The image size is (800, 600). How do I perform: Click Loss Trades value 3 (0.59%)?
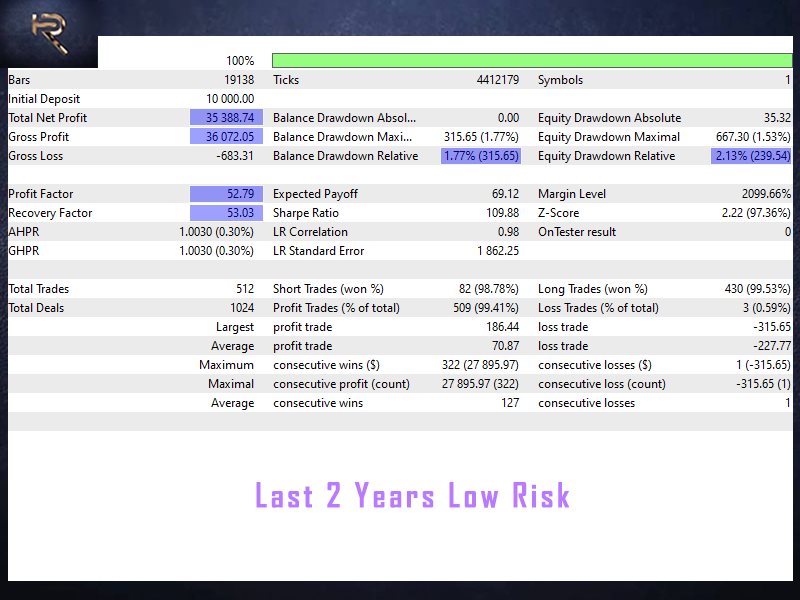click(x=766, y=308)
